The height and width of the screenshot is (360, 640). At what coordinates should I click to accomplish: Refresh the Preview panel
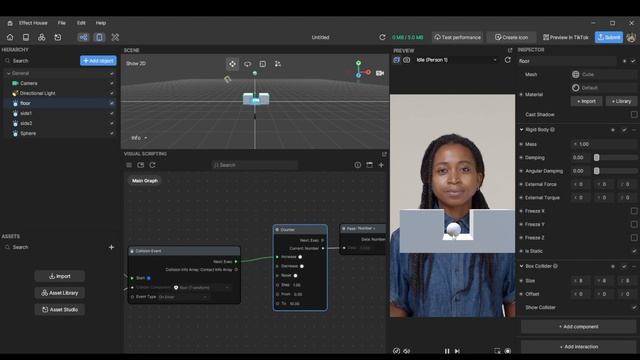[507, 60]
